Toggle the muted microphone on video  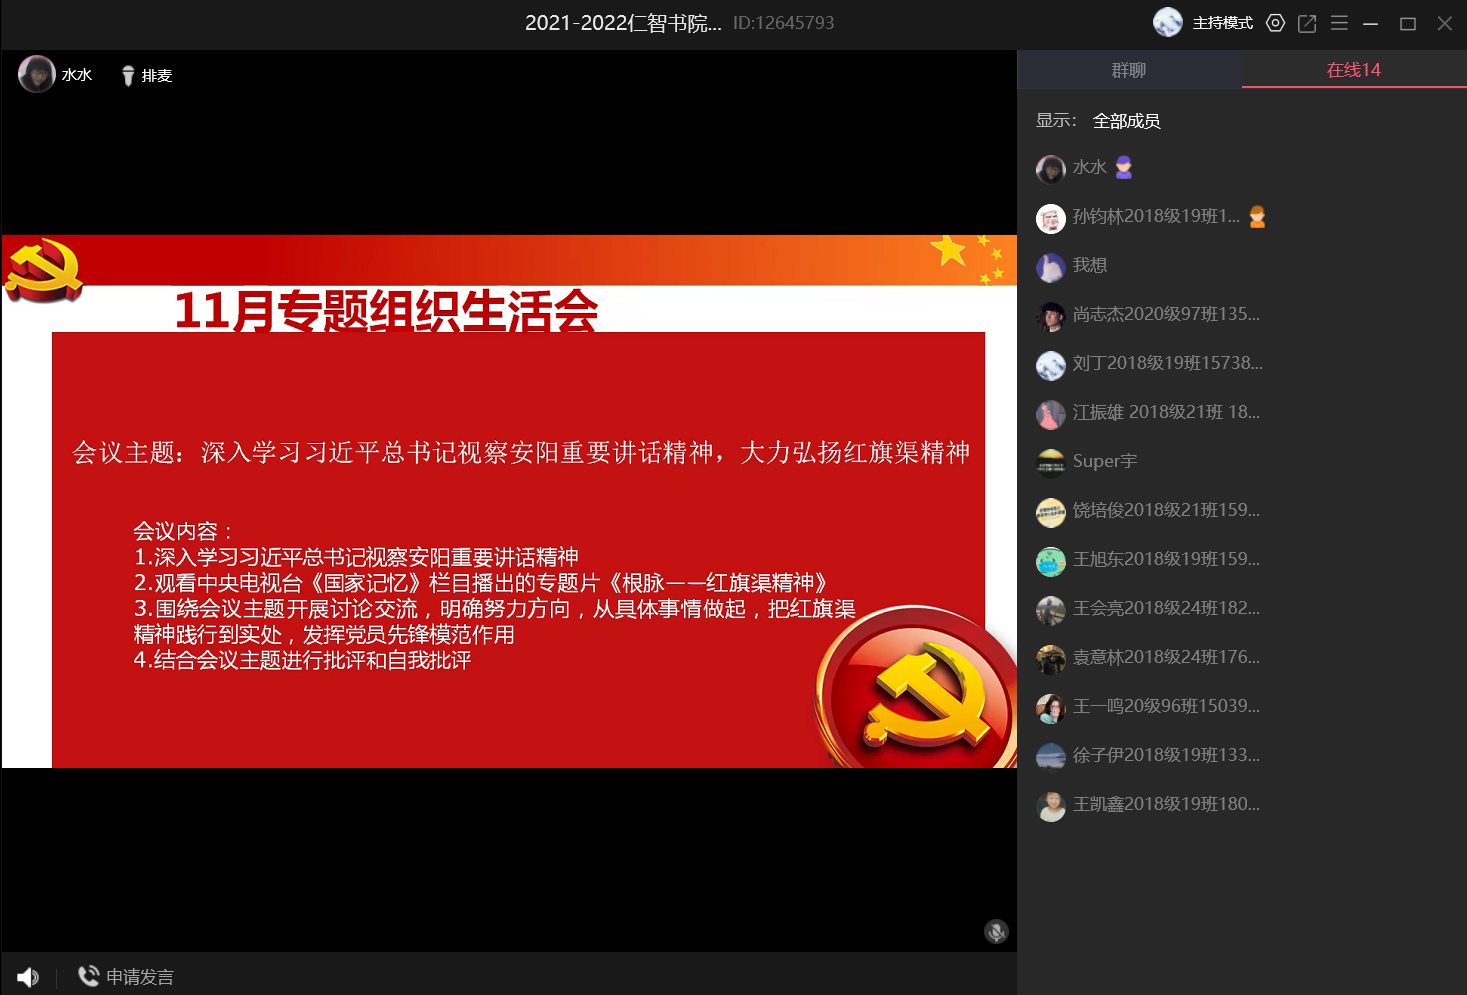tap(996, 932)
